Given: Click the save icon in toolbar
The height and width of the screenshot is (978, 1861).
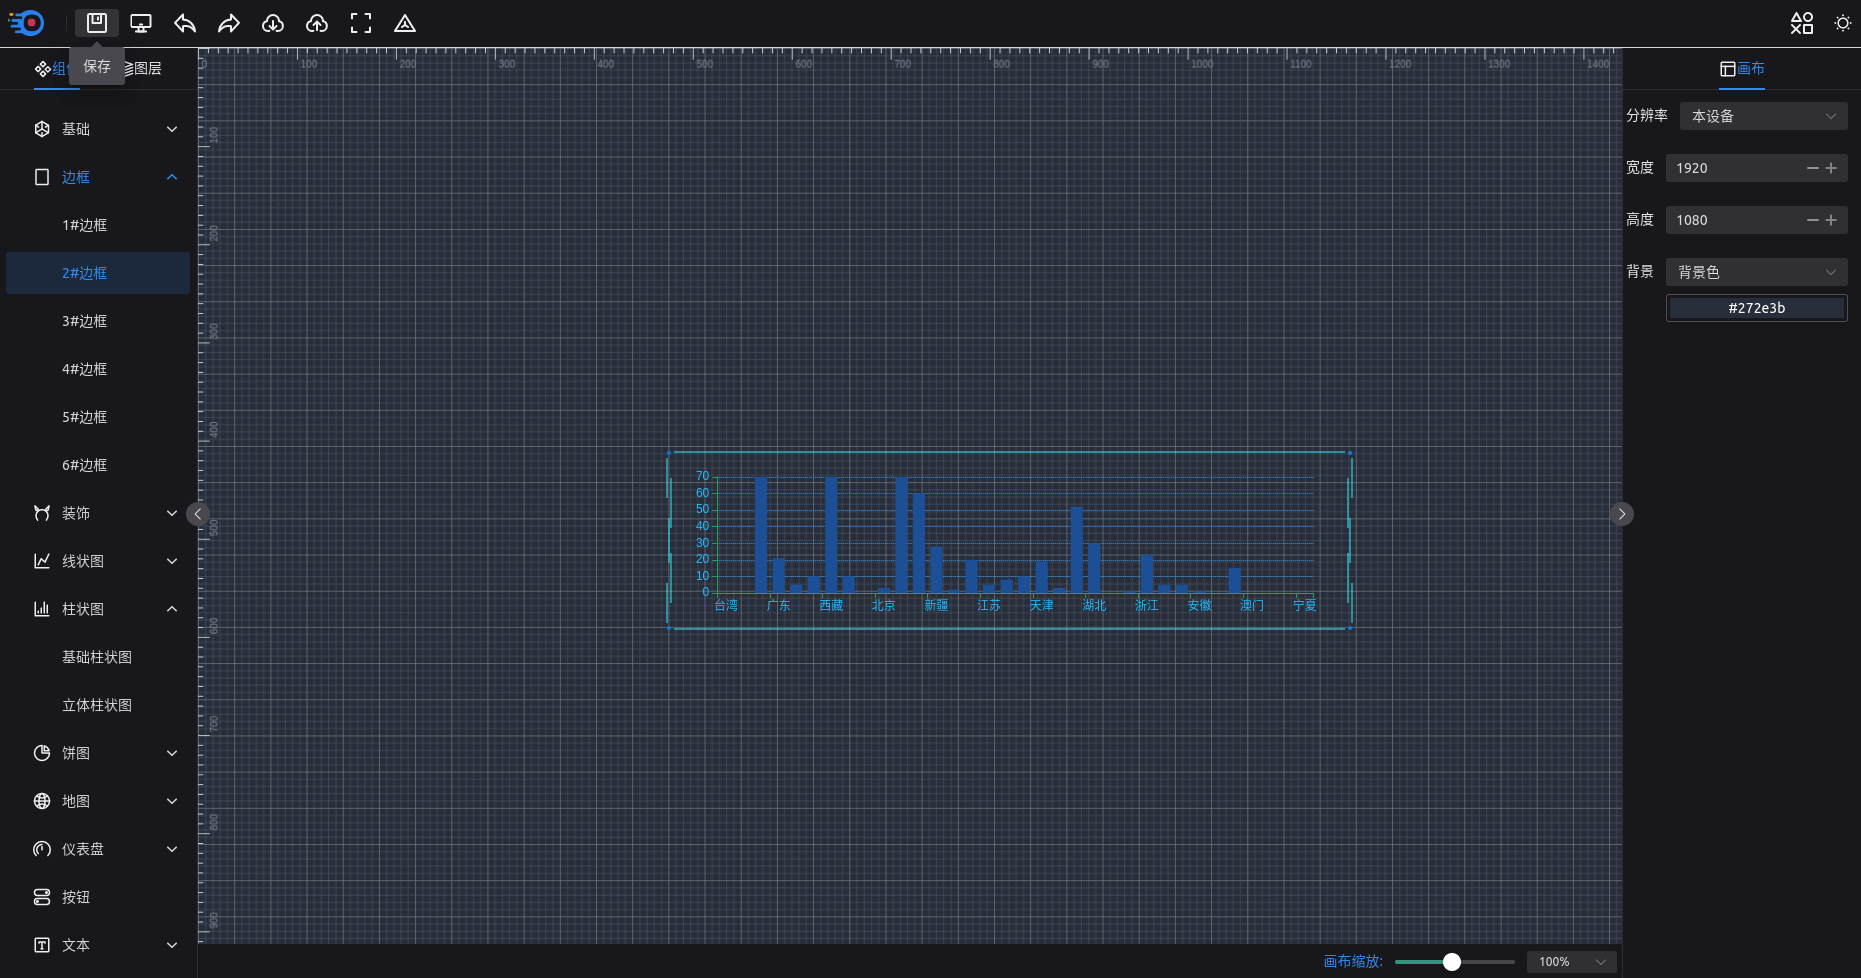Looking at the screenshot, I should coord(96,23).
